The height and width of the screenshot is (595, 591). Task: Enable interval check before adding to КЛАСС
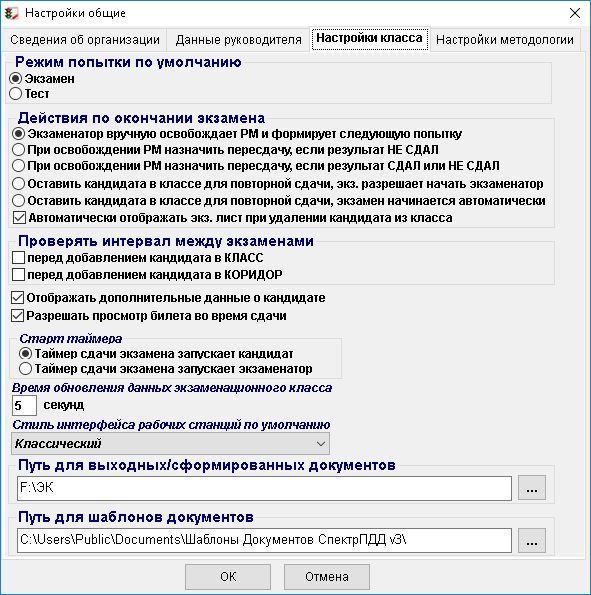(x=138, y=258)
